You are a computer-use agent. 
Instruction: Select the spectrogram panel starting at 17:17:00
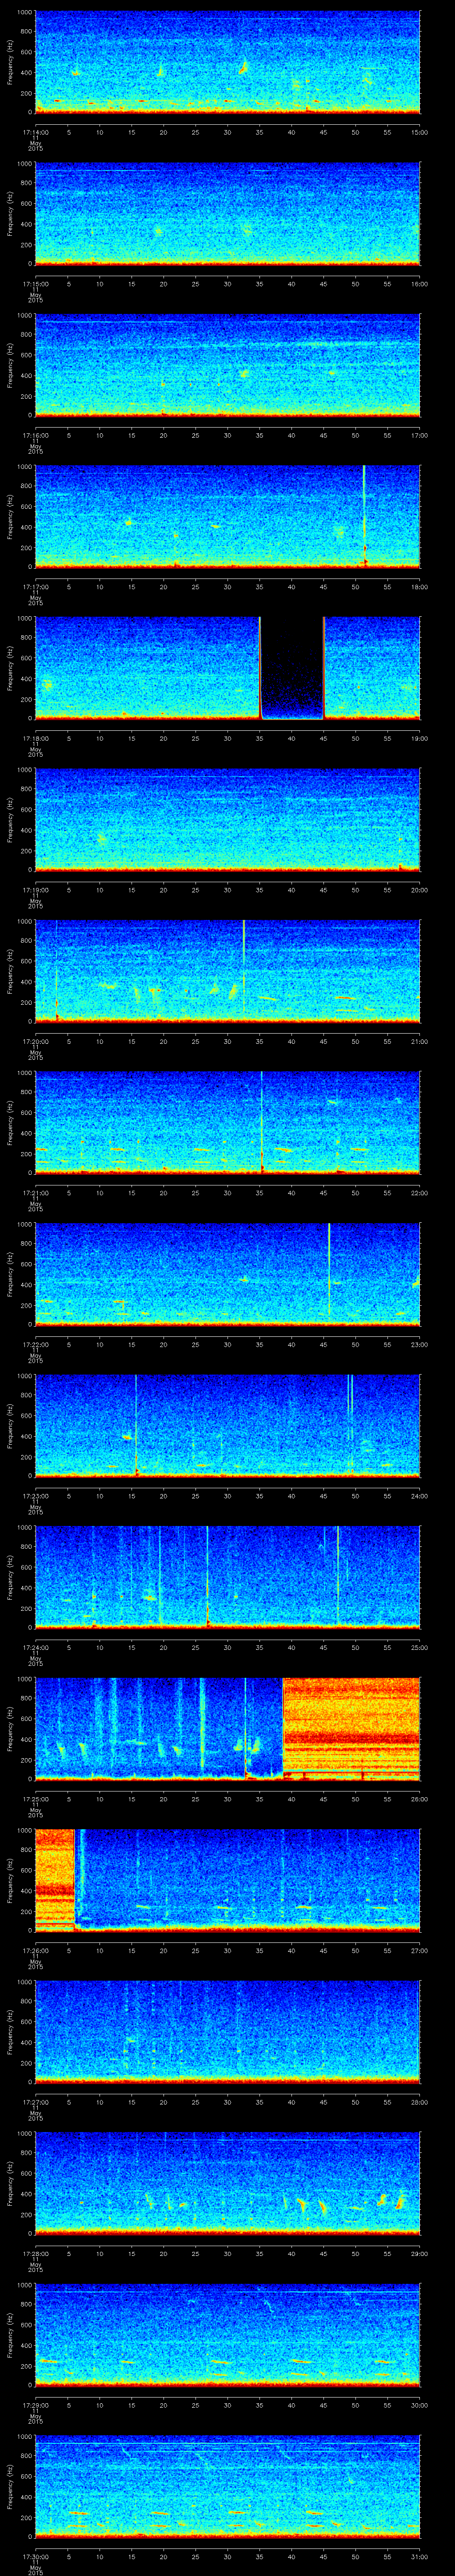point(228,517)
